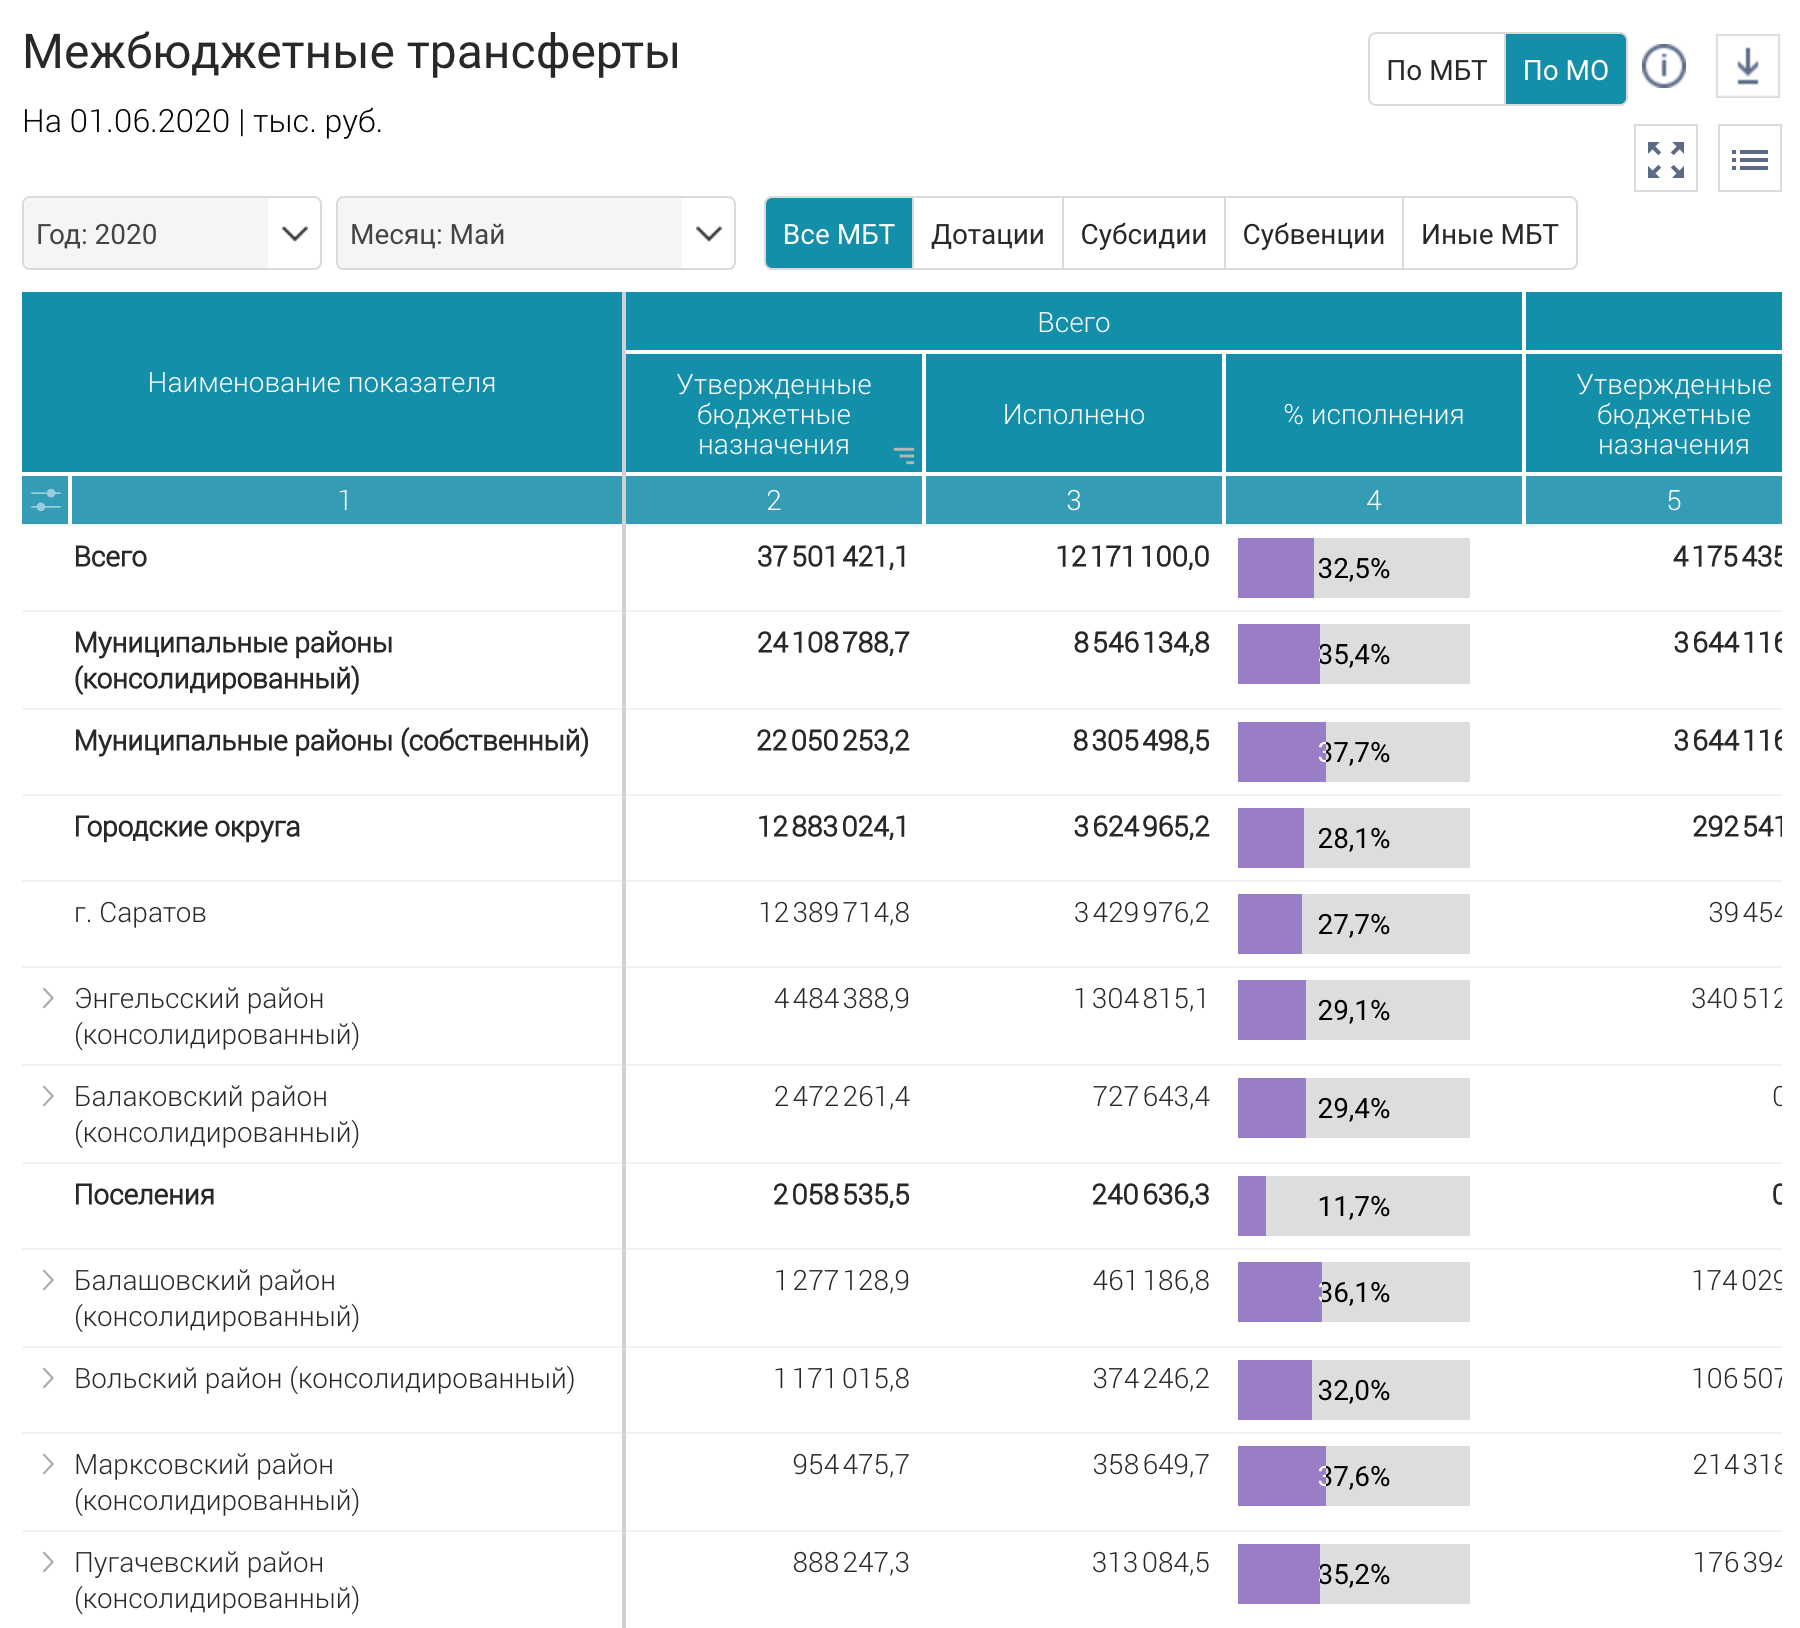The image size is (1800, 1628).
Task: Click value 888 247,3 for Пугачевский район
Action: (x=851, y=1563)
